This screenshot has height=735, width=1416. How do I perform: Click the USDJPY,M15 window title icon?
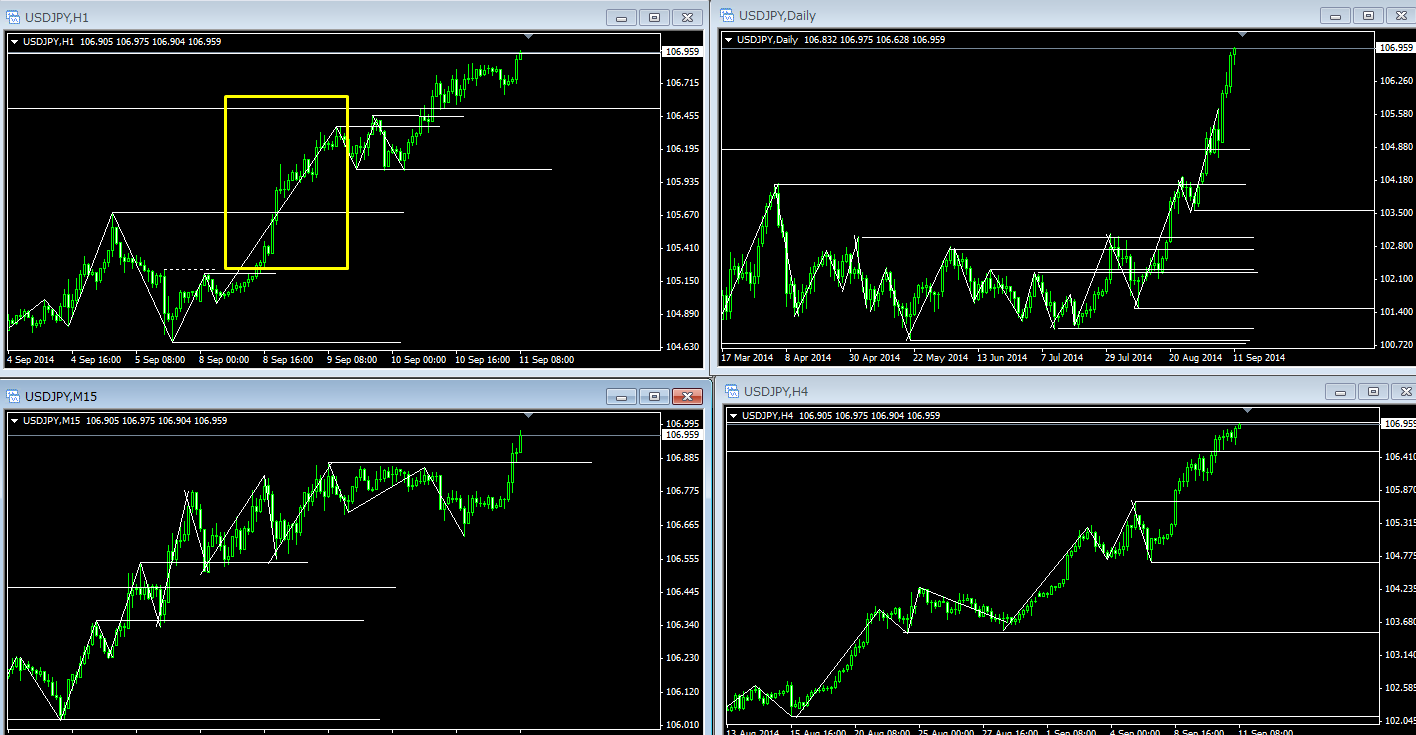click(13, 396)
